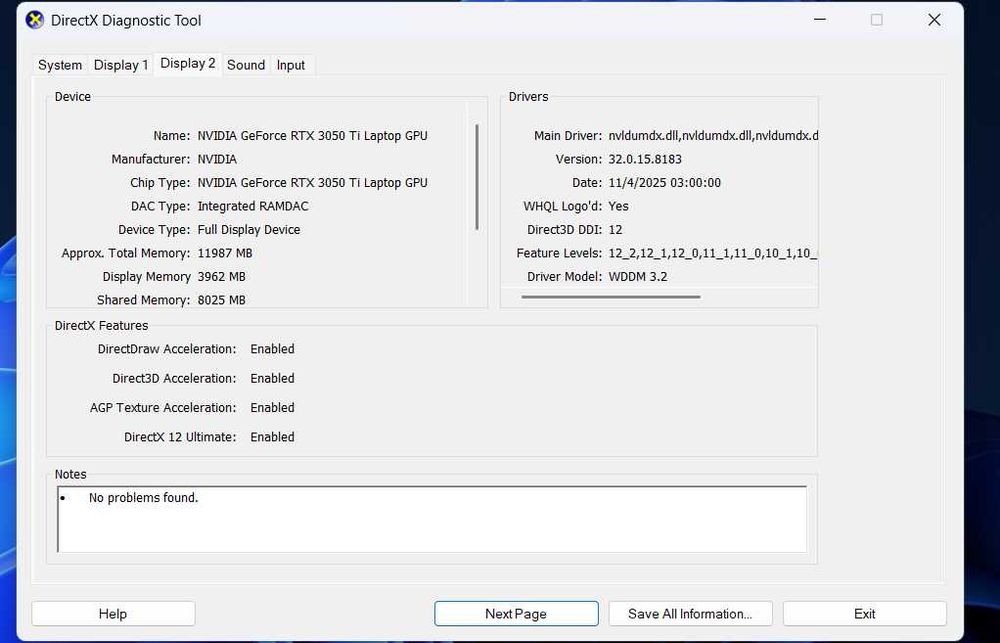Image resolution: width=1000 pixels, height=643 pixels.
Task: Click the Next Page button
Action: coord(516,614)
